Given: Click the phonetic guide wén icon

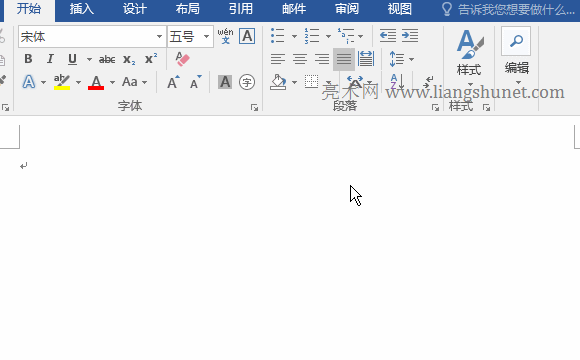Looking at the screenshot, I should click(225, 36).
